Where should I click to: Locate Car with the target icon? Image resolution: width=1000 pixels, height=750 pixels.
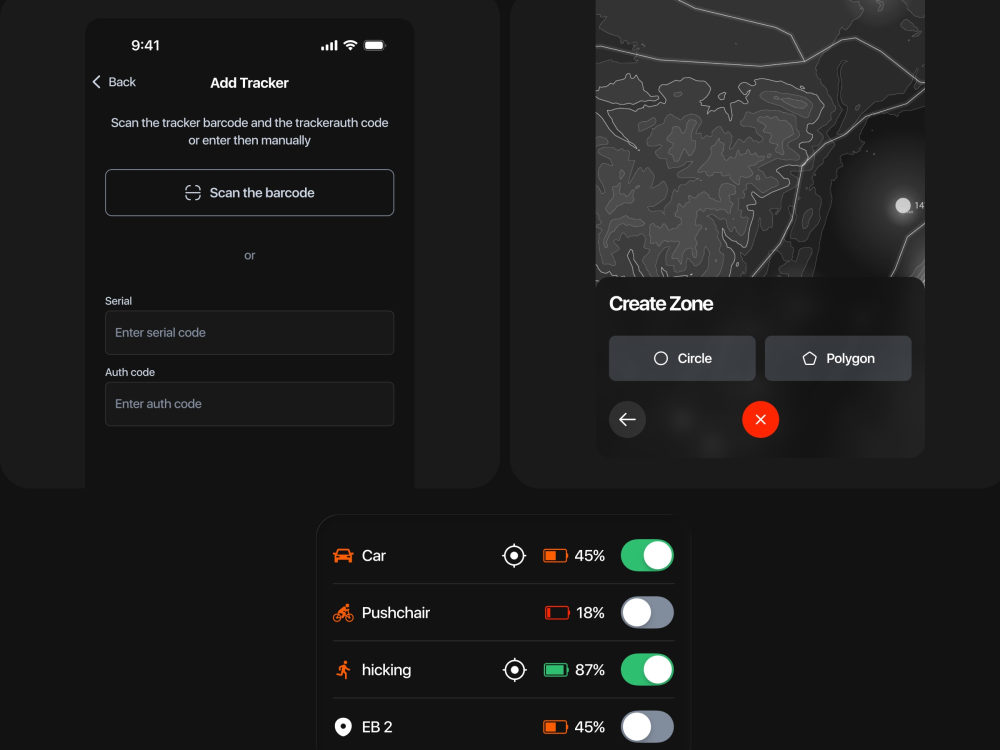(x=514, y=555)
